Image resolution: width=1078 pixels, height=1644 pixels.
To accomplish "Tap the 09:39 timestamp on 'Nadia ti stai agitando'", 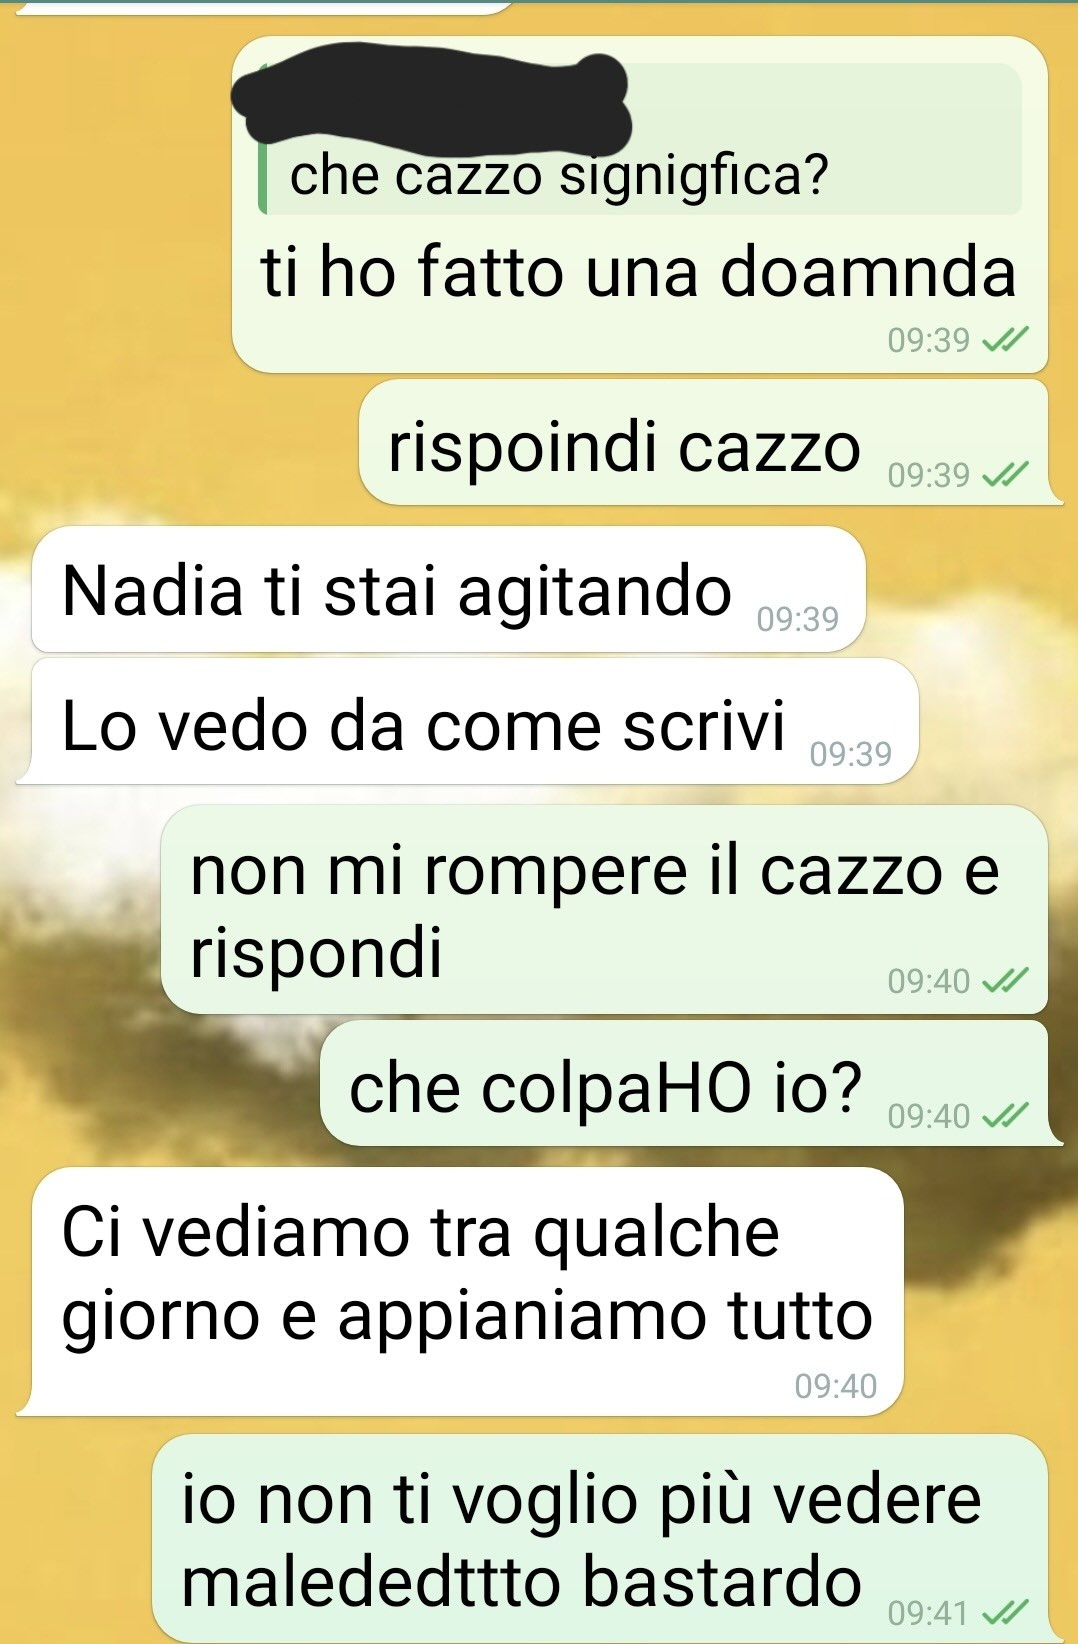I will click(x=797, y=620).
